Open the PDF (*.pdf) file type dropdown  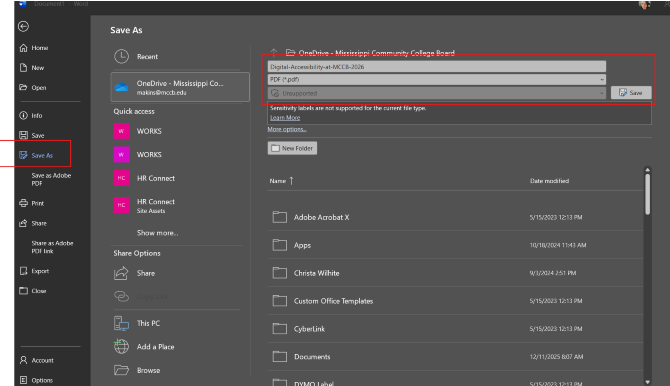pyautogui.click(x=437, y=80)
